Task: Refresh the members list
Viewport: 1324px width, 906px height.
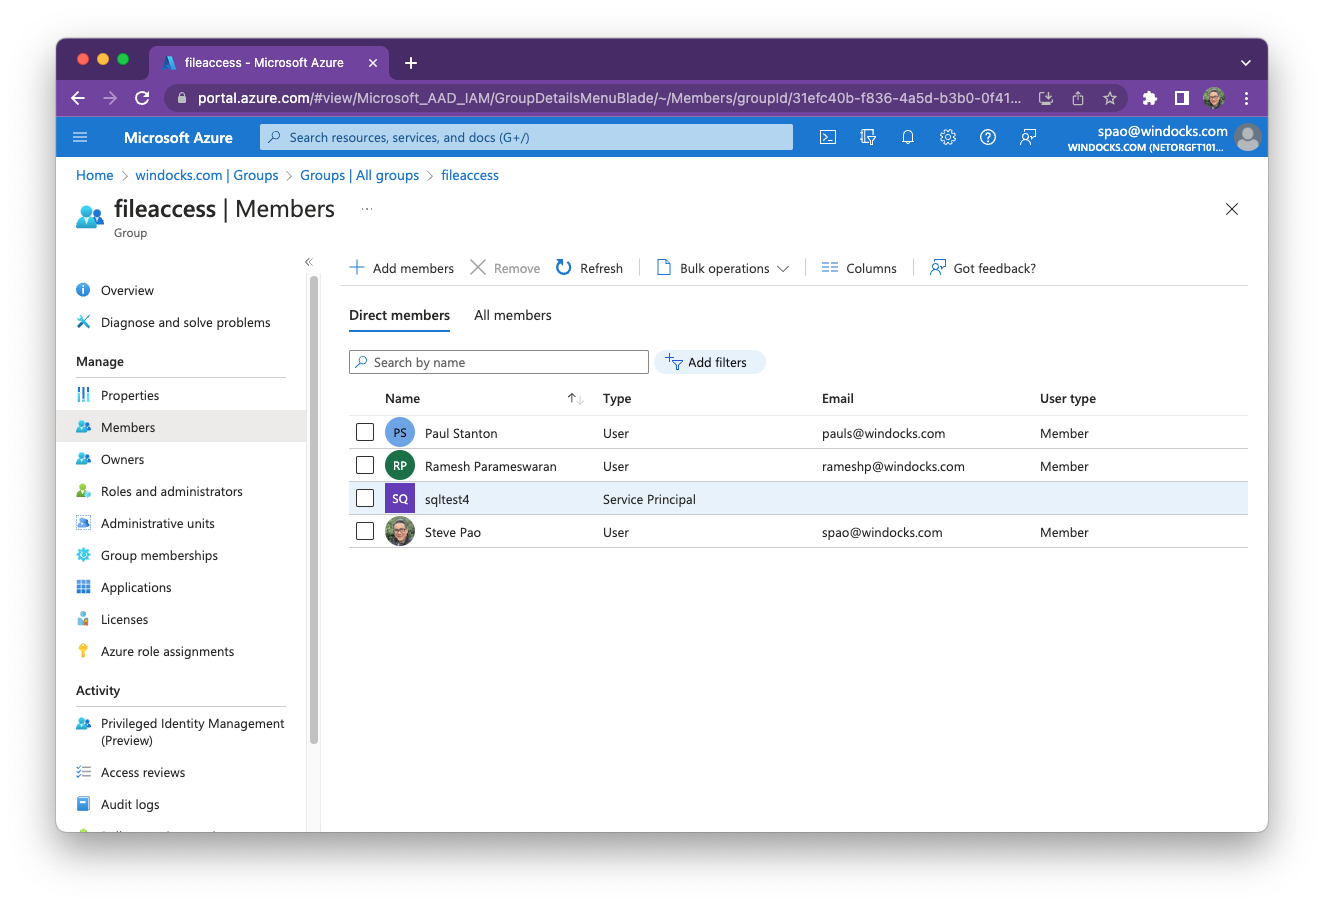Action: [x=589, y=267]
